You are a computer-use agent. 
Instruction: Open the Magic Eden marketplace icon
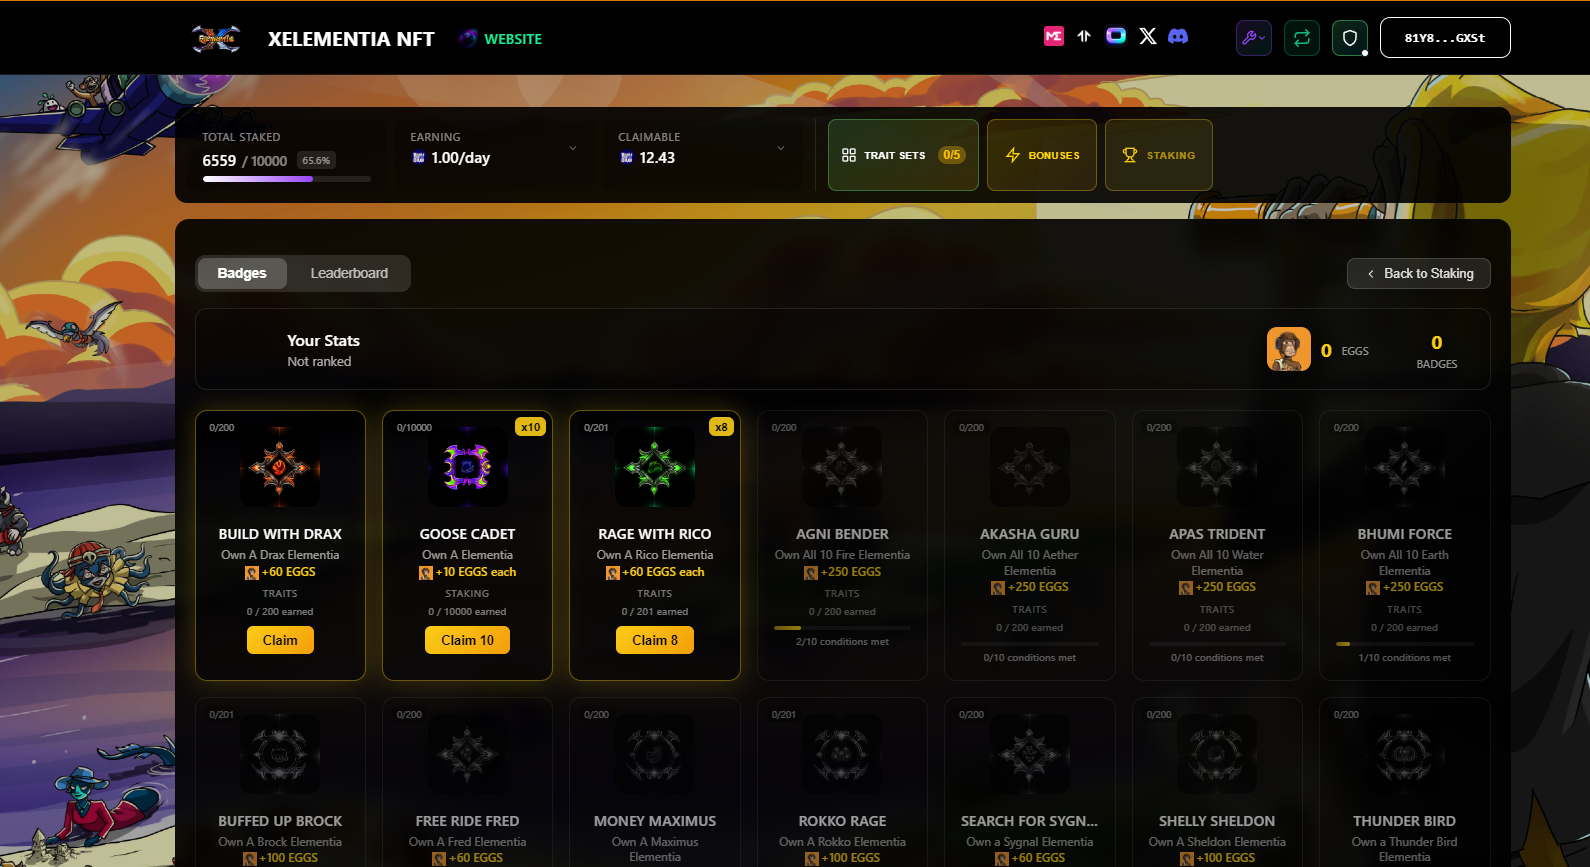(1053, 37)
